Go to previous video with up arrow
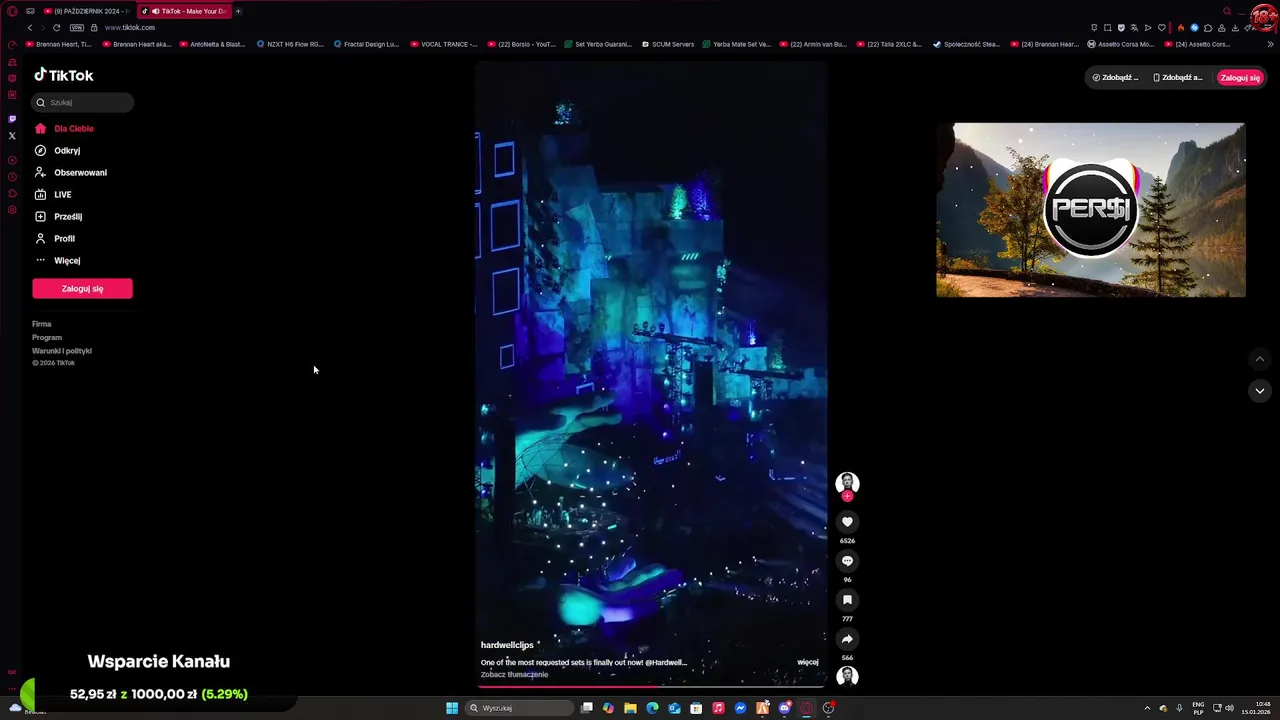This screenshot has height=720, width=1280. tap(1259, 359)
